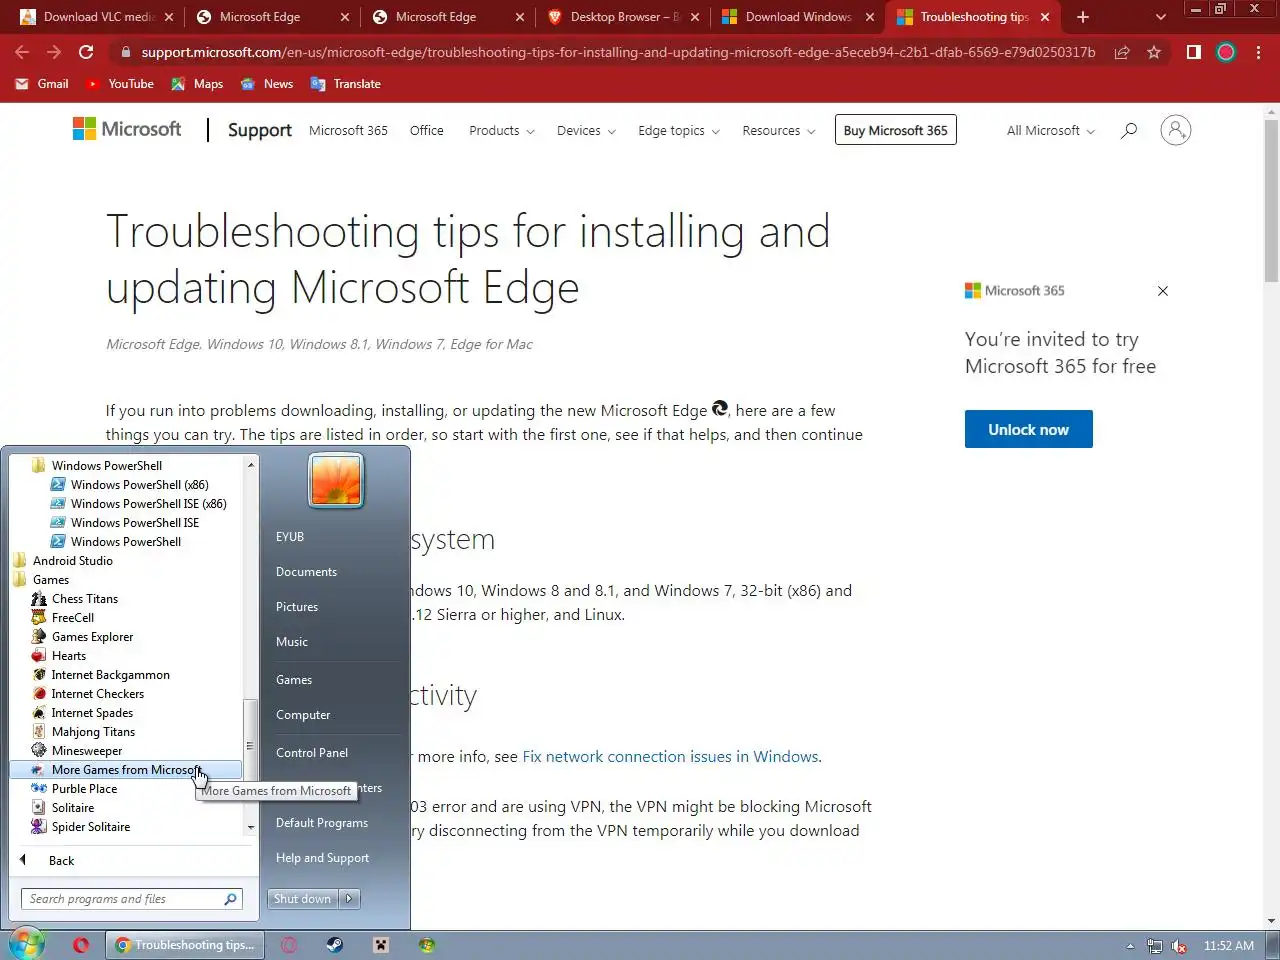The width and height of the screenshot is (1280, 960).
Task: Click the network tray icon
Action: 1155,946
